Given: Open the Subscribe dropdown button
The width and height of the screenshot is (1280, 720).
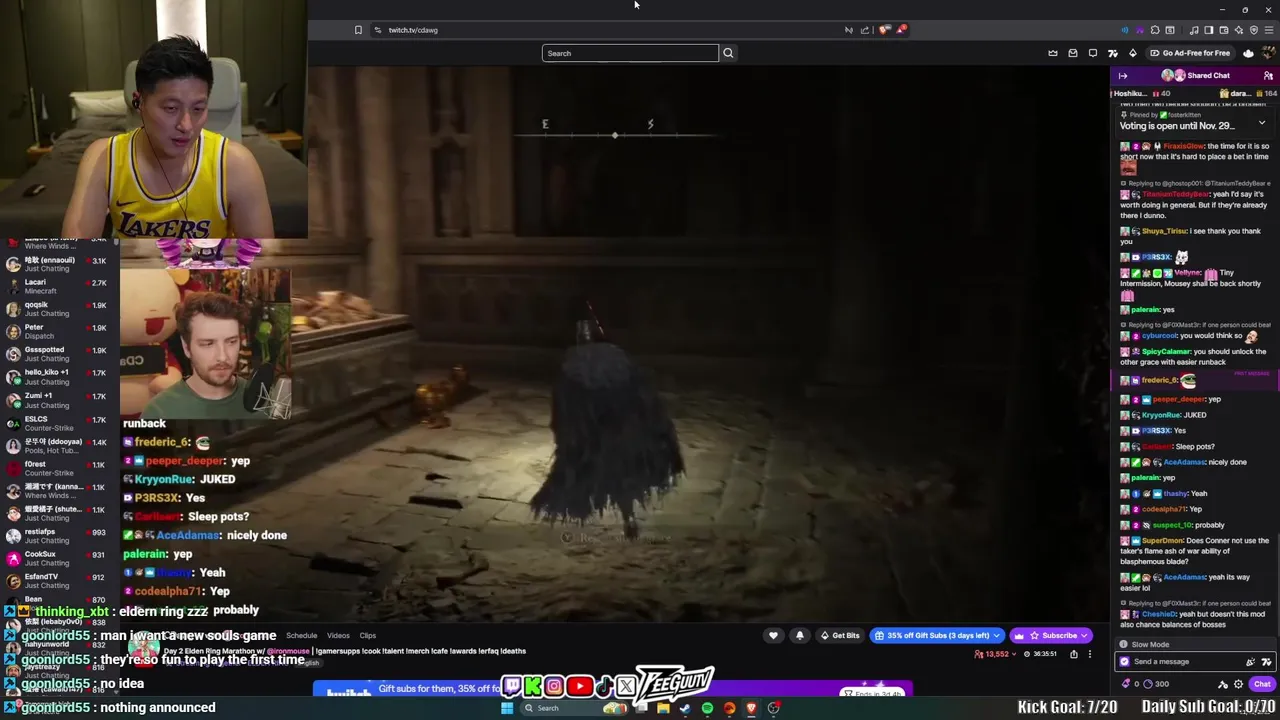Looking at the screenshot, I should tap(1051, 635).
